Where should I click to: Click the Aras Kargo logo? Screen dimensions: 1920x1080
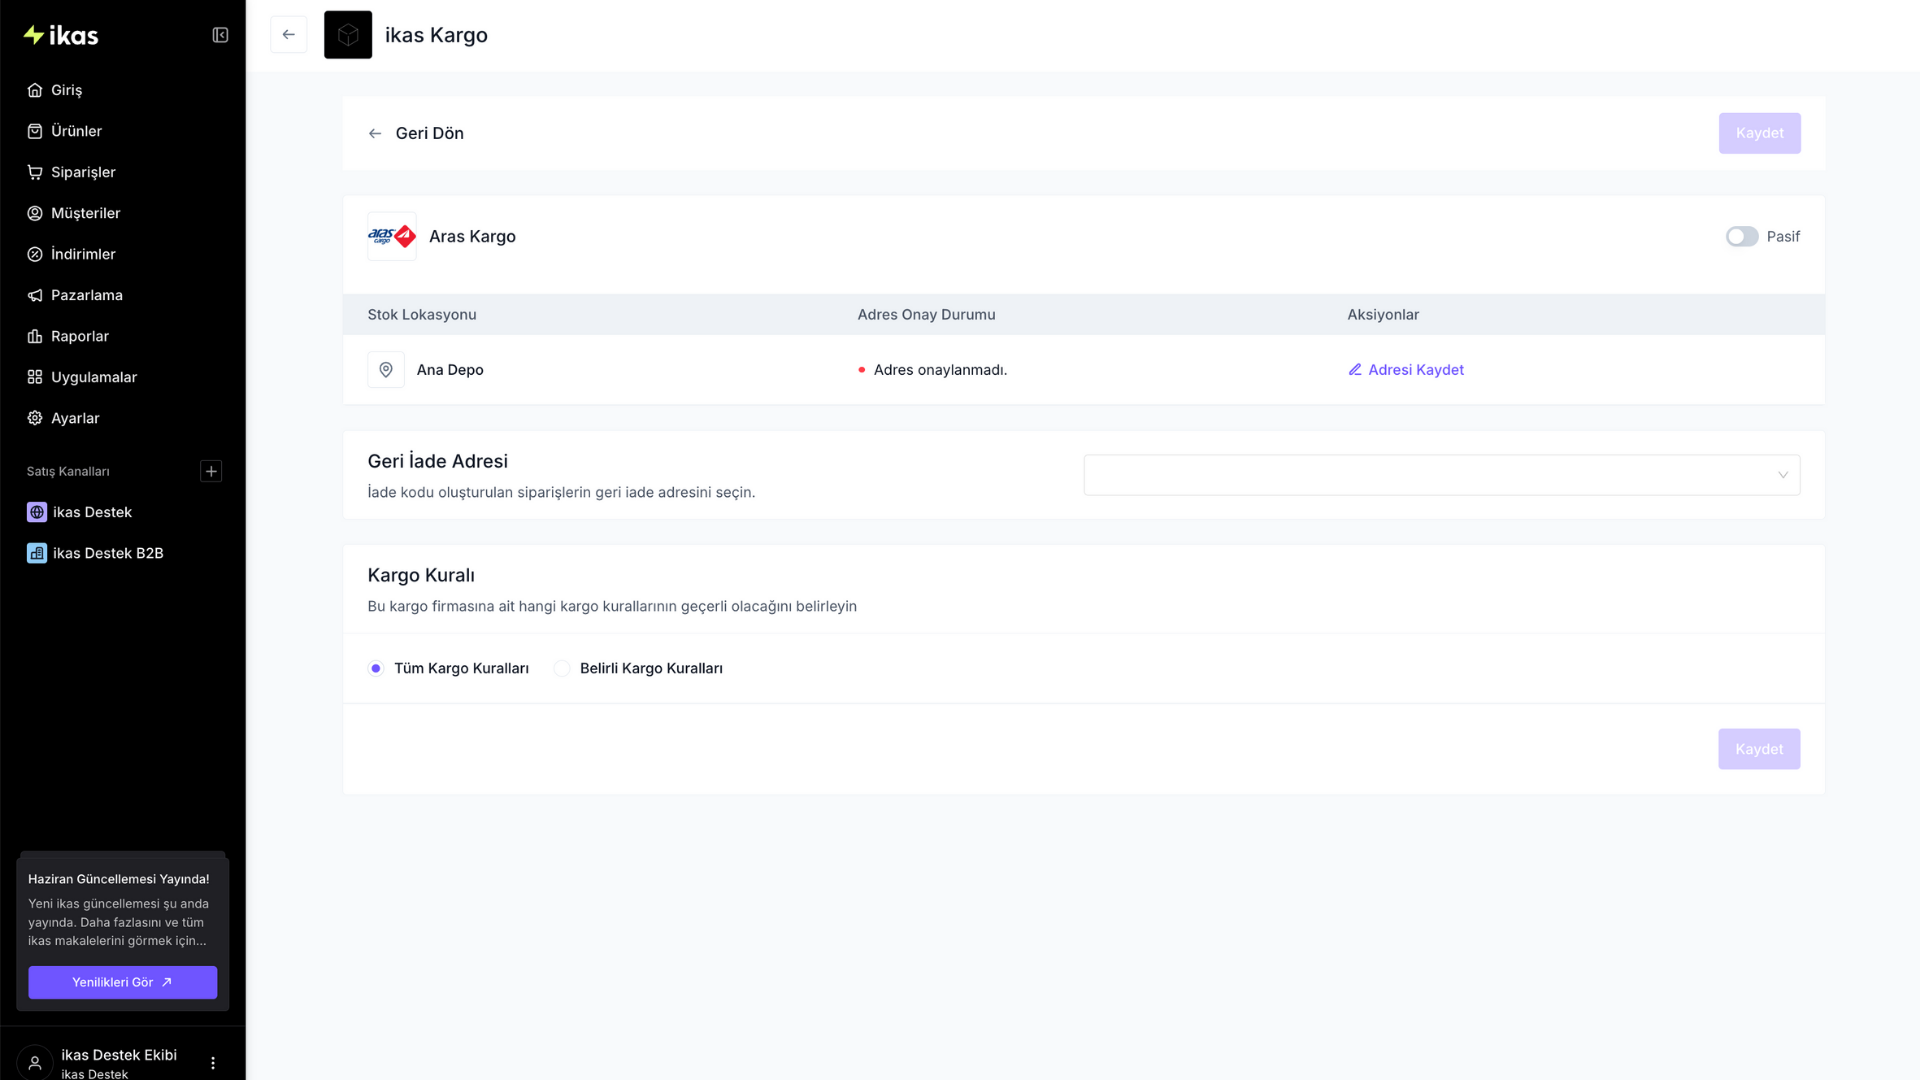point(392,237)
